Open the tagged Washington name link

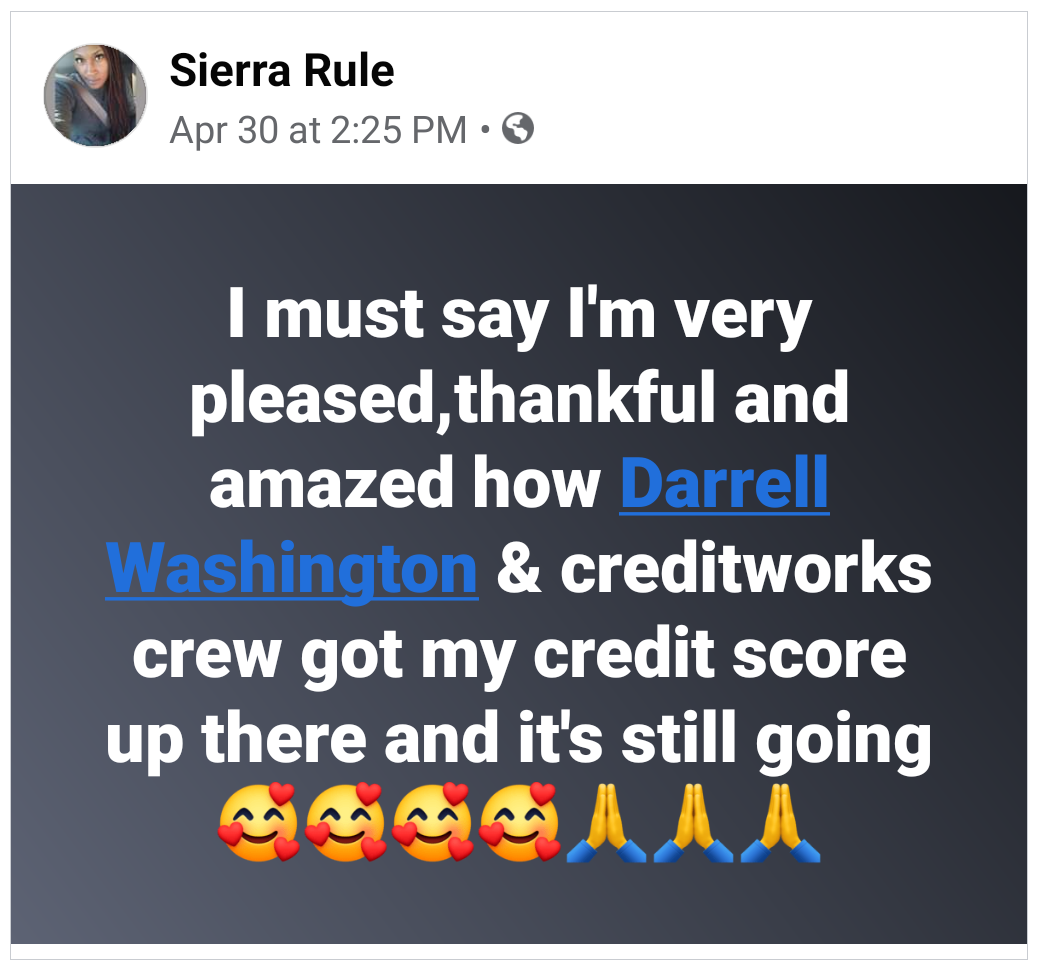[292, 568]
